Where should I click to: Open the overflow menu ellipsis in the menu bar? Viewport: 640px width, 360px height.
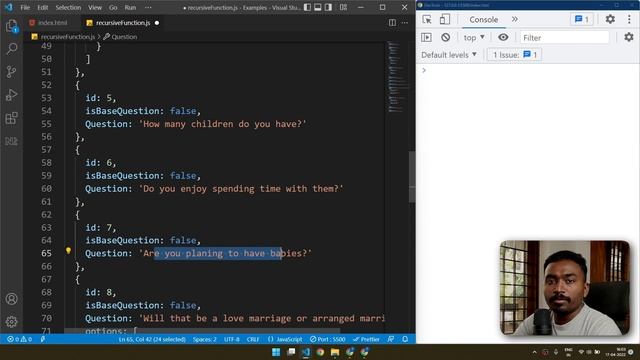pos(148,7)
